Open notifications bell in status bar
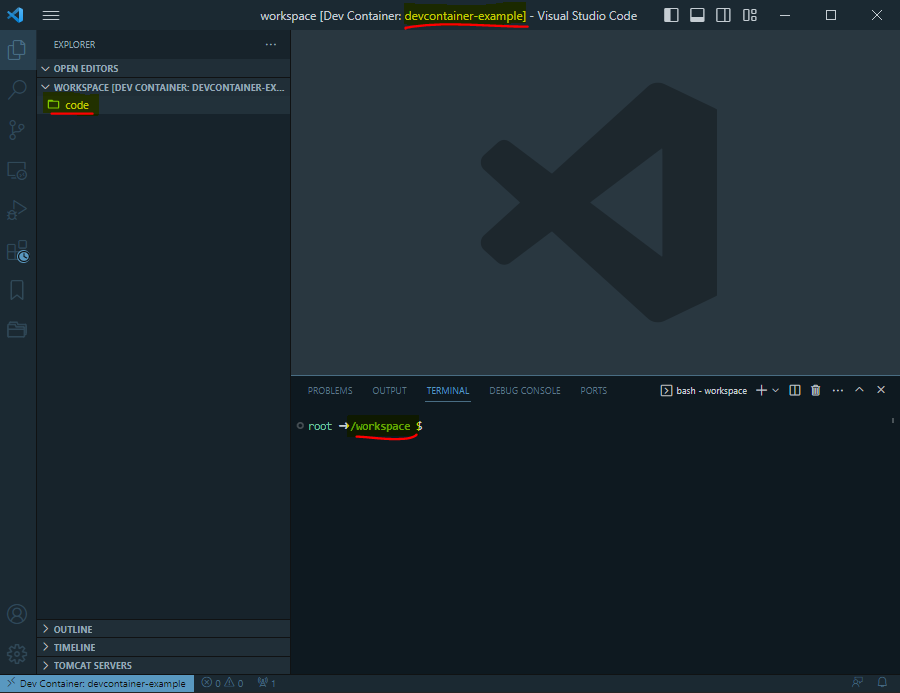This screenshot has width=900, height=693. pos(882,683)
